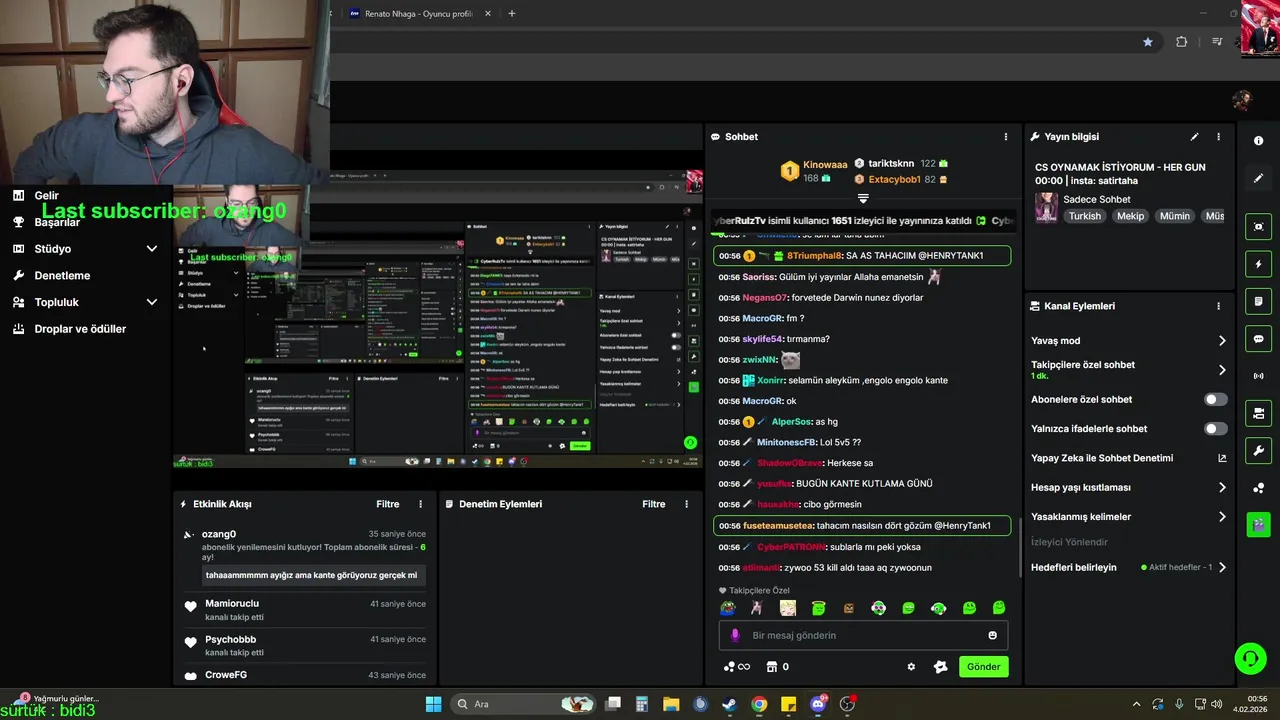Viewport: 1280px width, 720px height.
Task: Open Denetim Eylemleri three-dot menu
Action: click(x=686, y=504)
